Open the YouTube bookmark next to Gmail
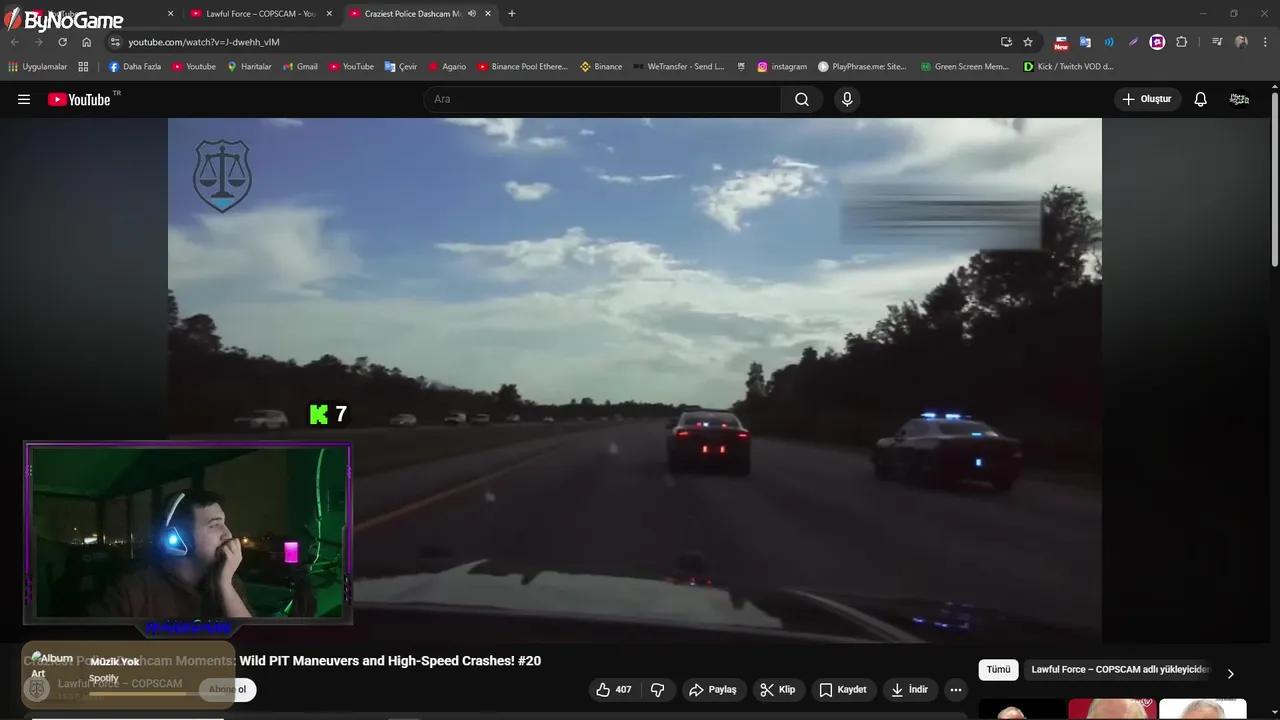This screenshot has height=720, width=1280. pos(351,67)
